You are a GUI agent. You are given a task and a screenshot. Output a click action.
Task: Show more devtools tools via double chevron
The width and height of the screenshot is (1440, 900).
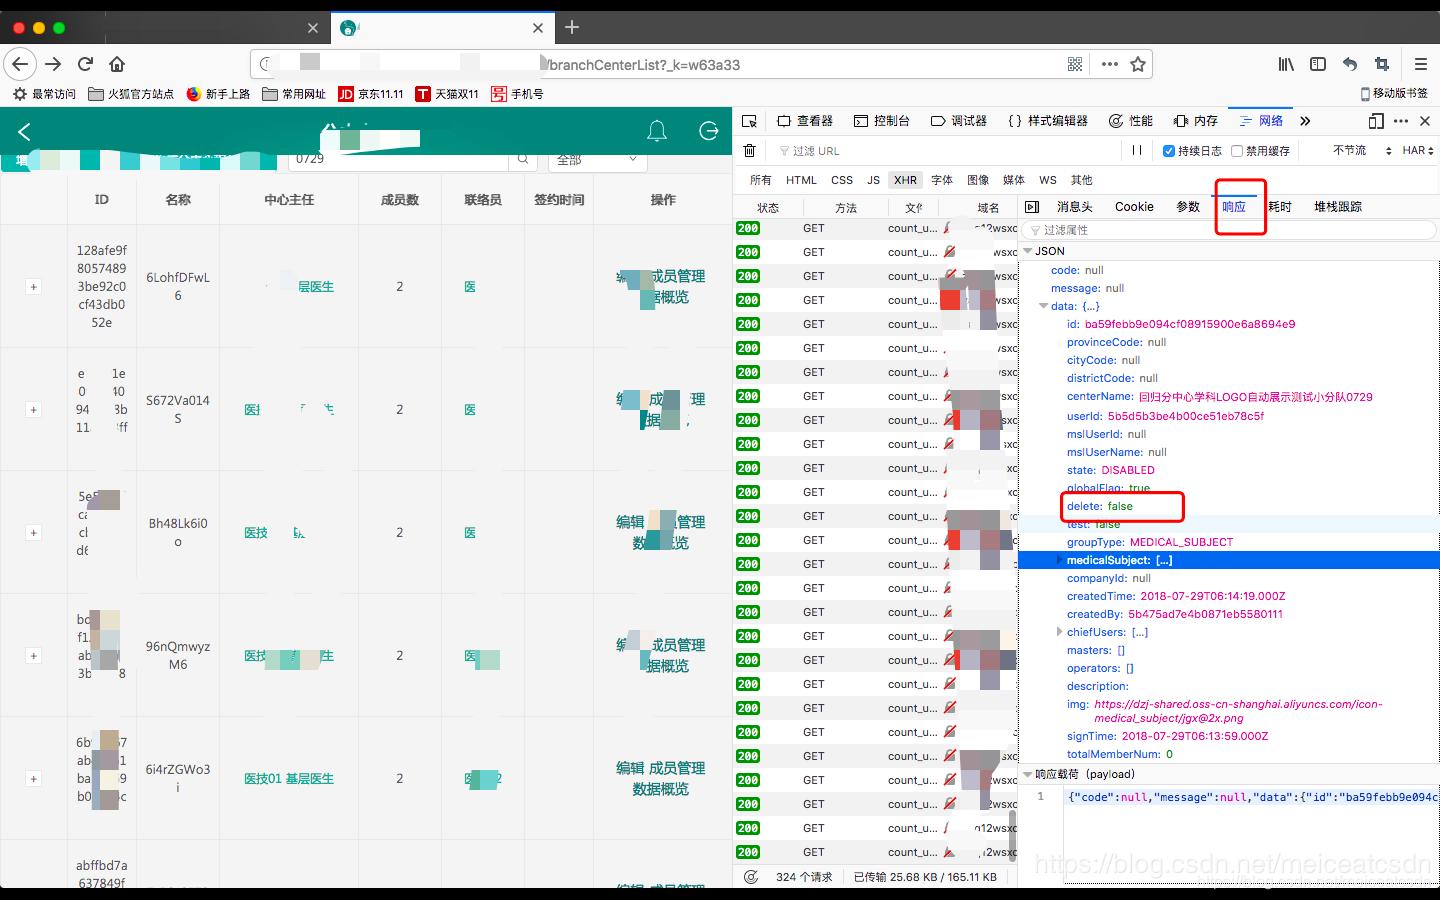(1305, 121)
